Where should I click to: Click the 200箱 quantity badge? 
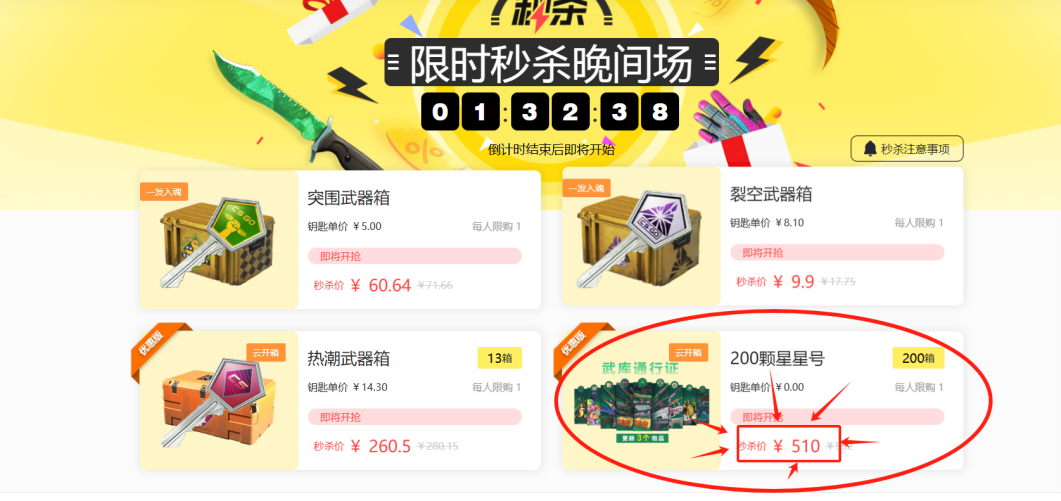(918, 358)
